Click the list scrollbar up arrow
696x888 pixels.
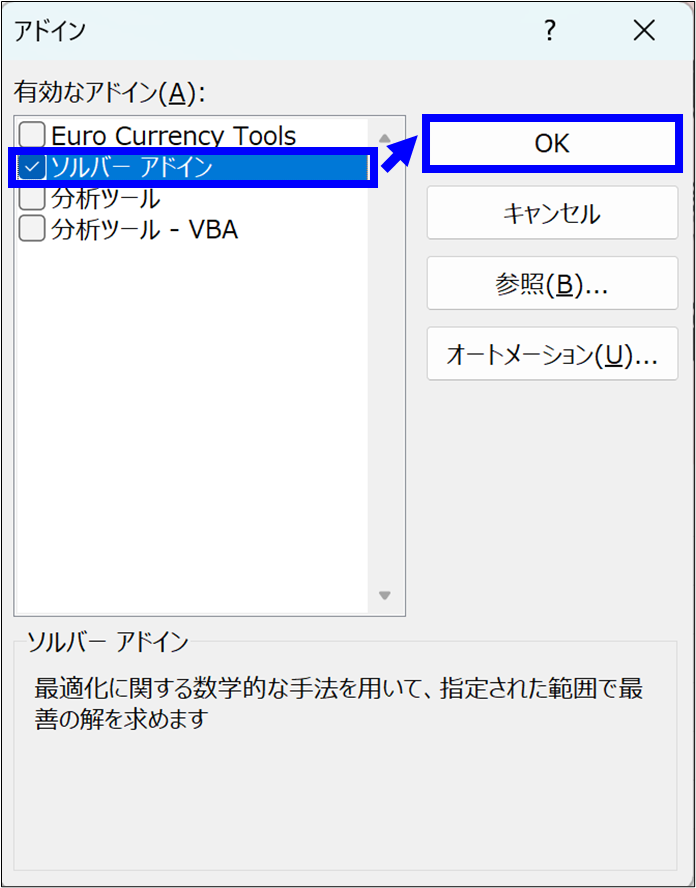pos(385,138)
